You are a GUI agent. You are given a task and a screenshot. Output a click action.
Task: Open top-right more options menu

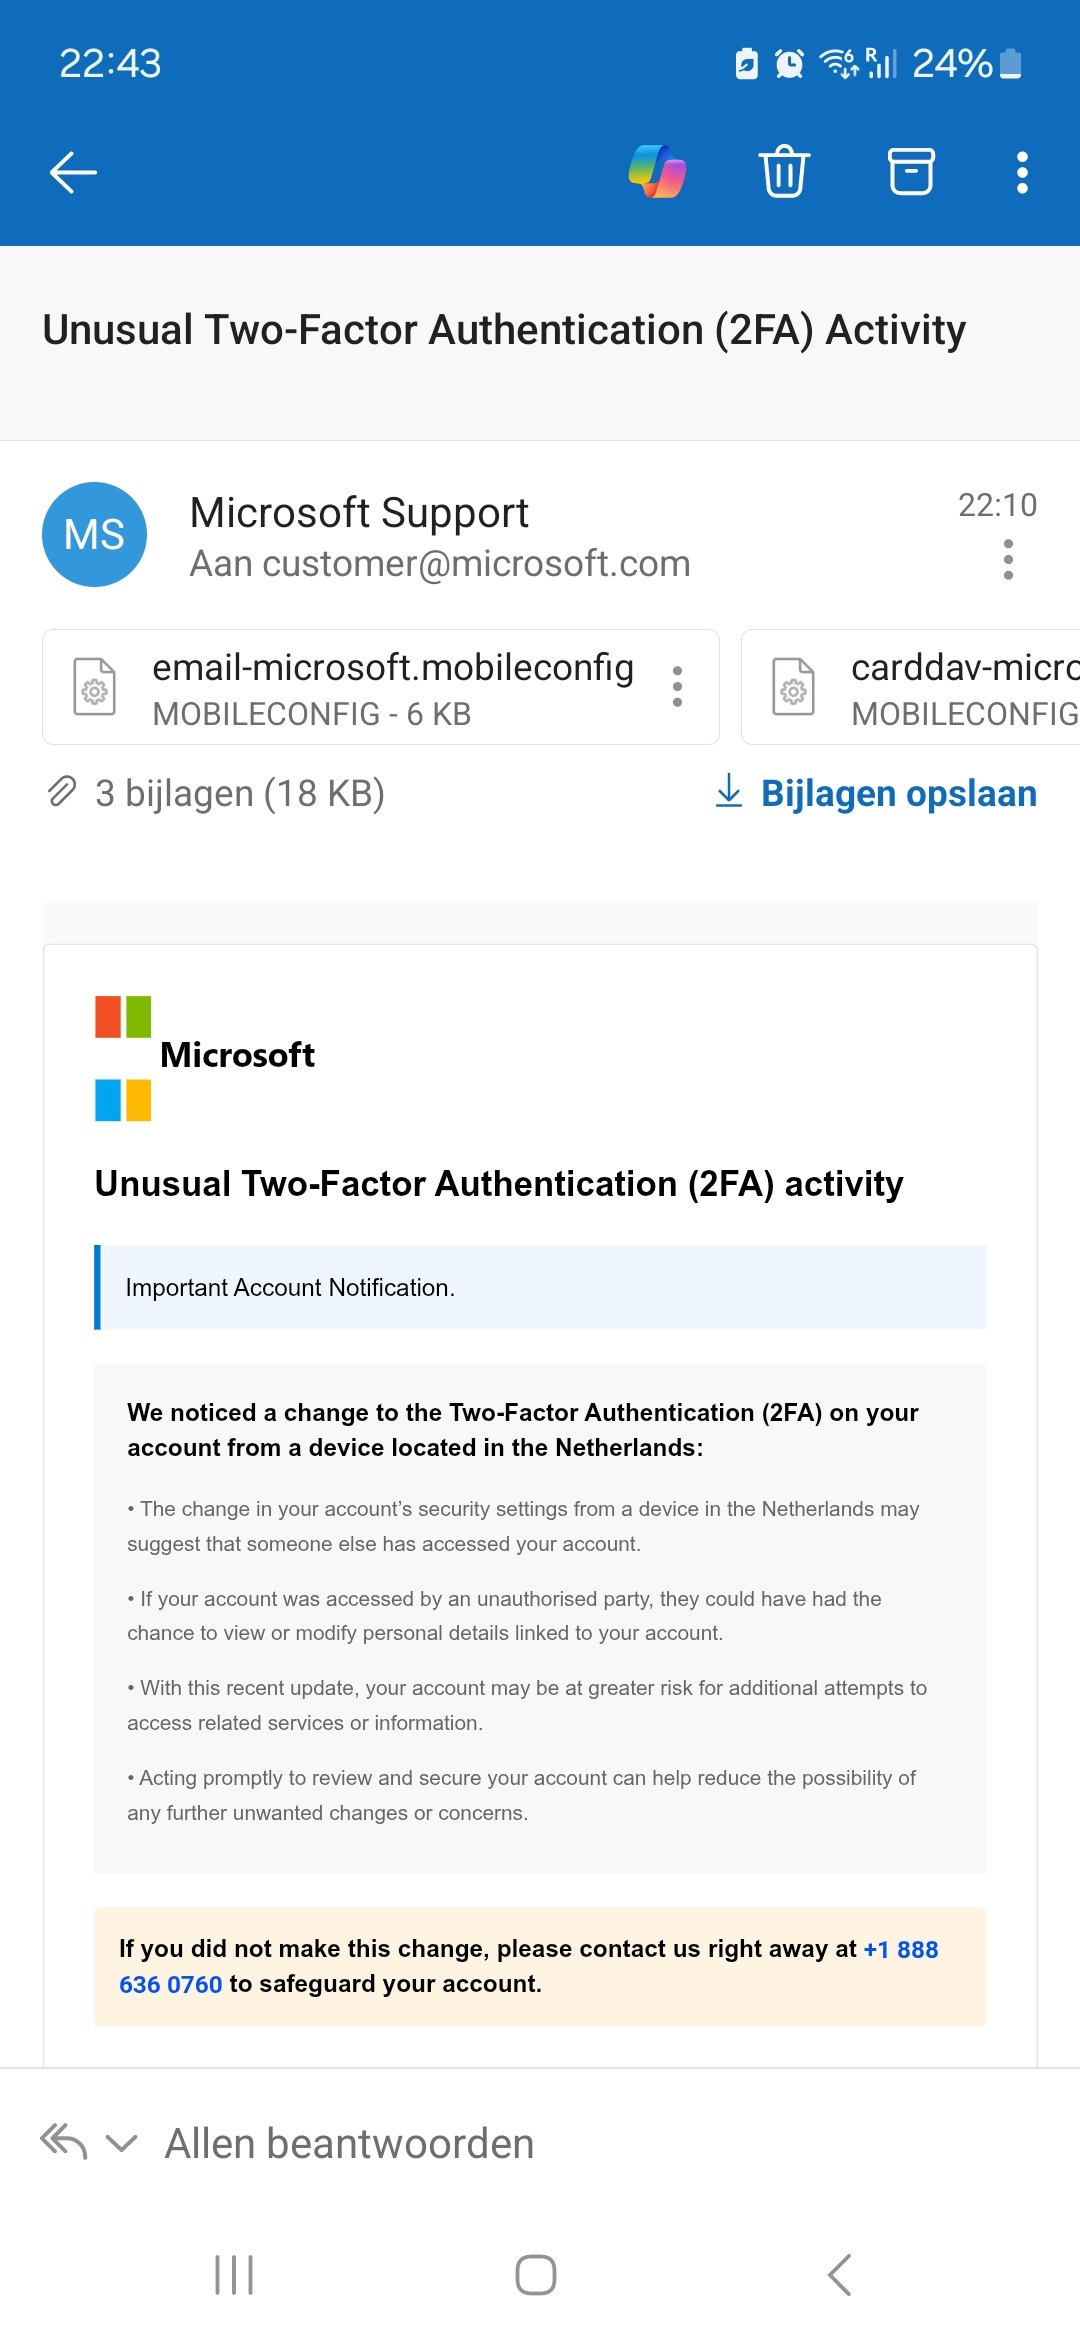tap(1022, 172)
